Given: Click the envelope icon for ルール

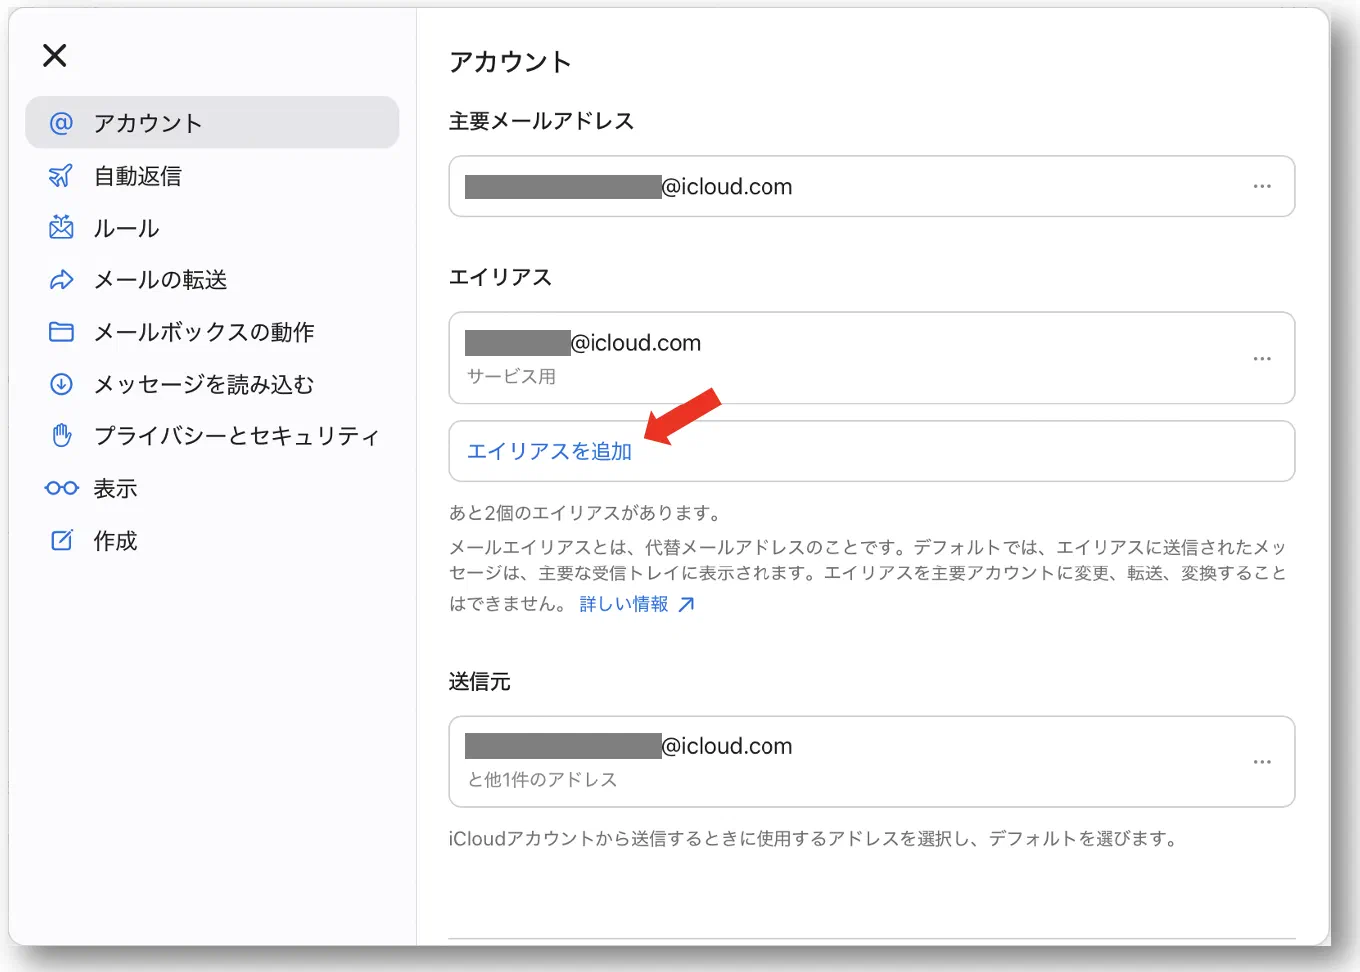Looking at the screenshot, I should 61,227.
